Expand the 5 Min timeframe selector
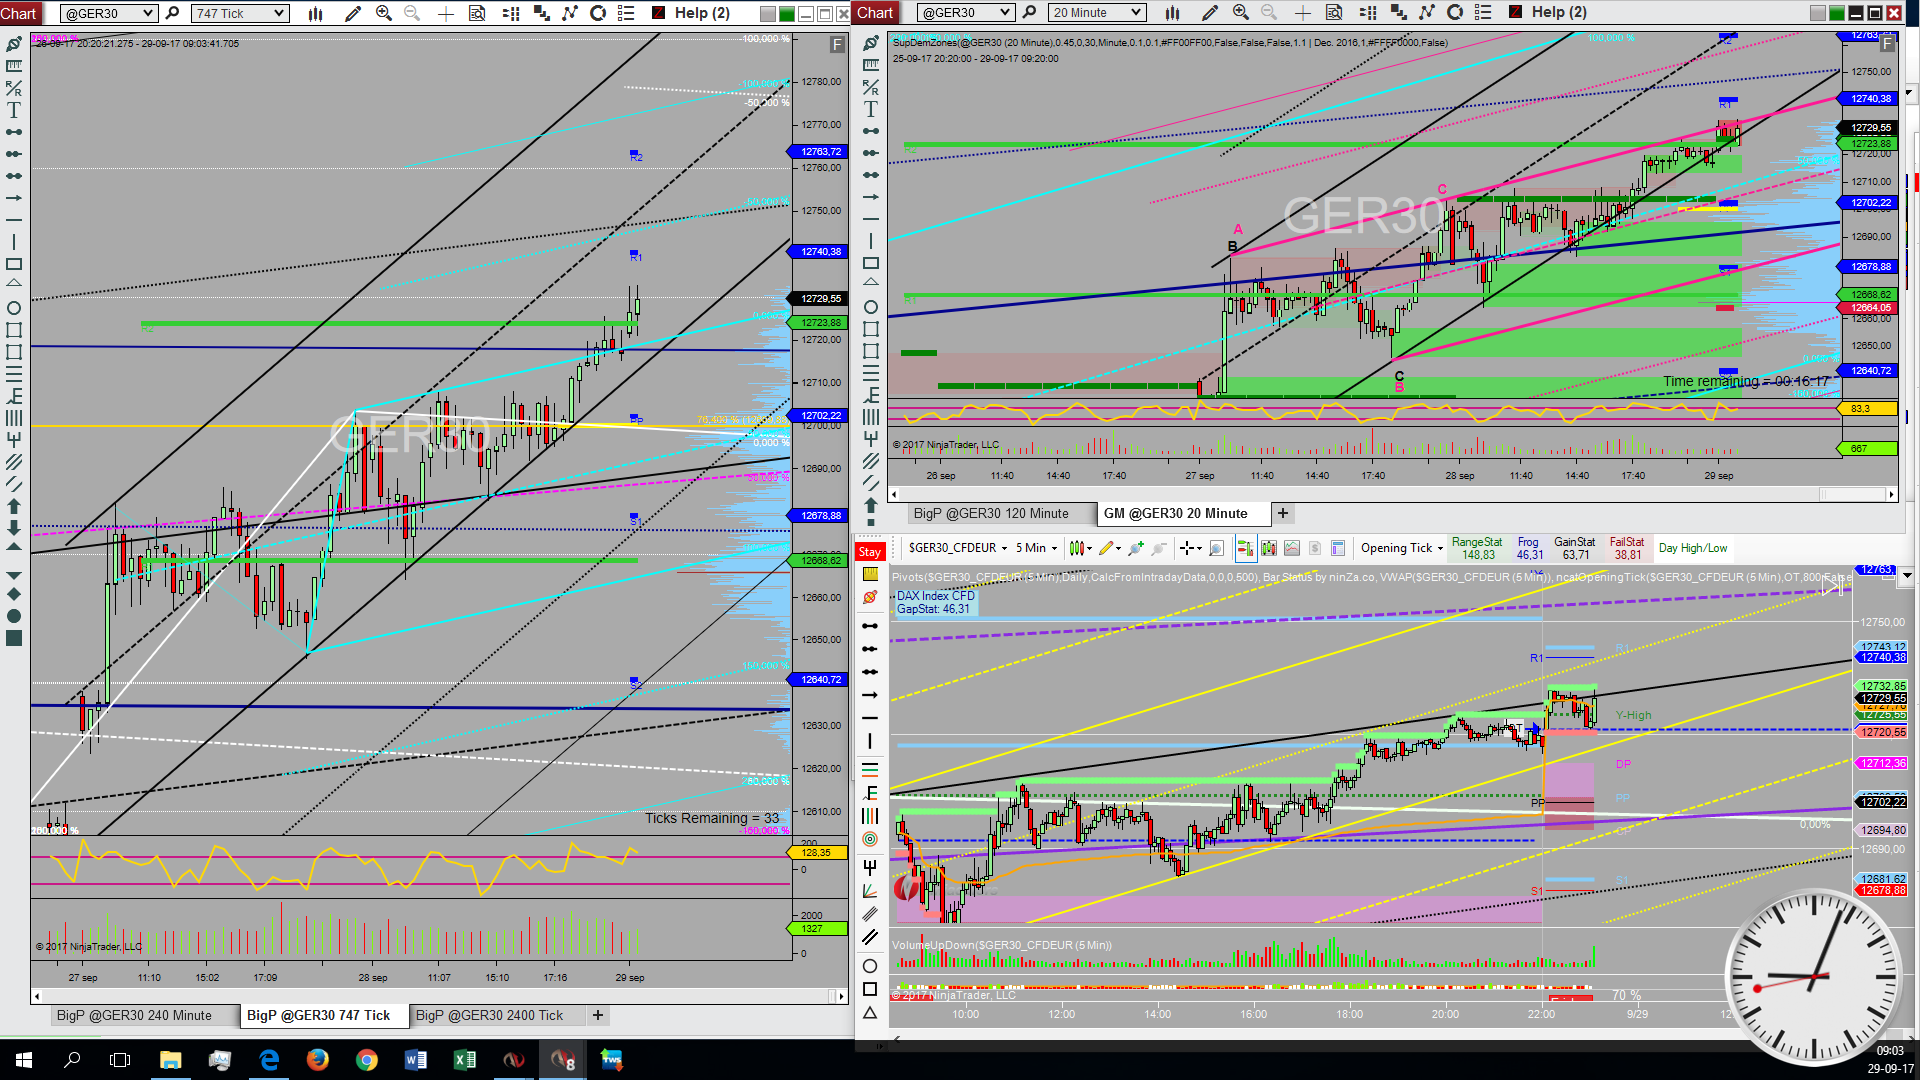Screen dimensions: 1920x1080 pyautogui.click(x=1036, y=548)
